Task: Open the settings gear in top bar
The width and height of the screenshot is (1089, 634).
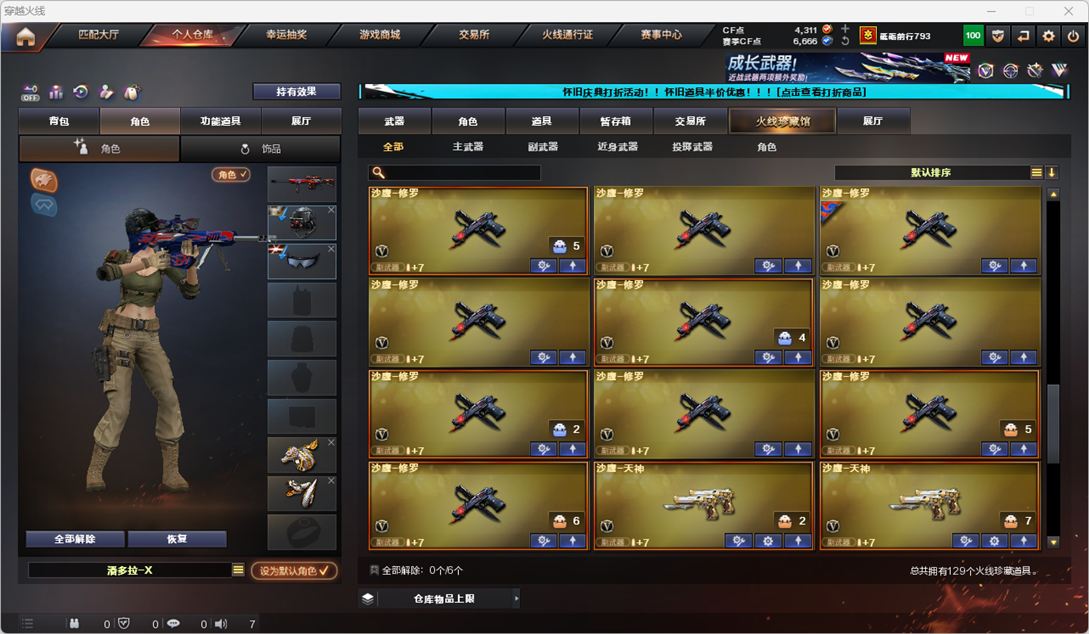Action: [x=1048, y=35]
